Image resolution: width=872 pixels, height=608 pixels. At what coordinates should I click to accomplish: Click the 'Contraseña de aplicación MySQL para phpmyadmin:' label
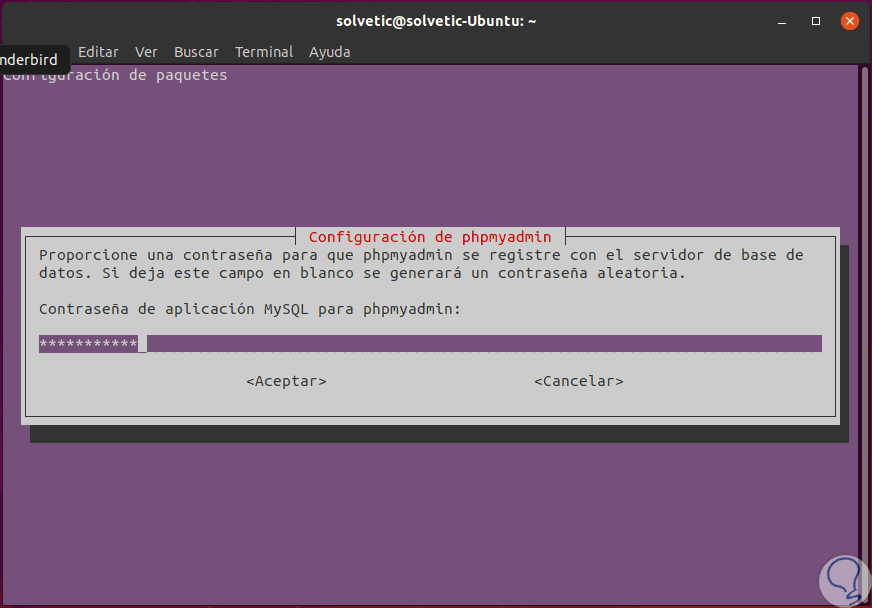coord(250,309)
